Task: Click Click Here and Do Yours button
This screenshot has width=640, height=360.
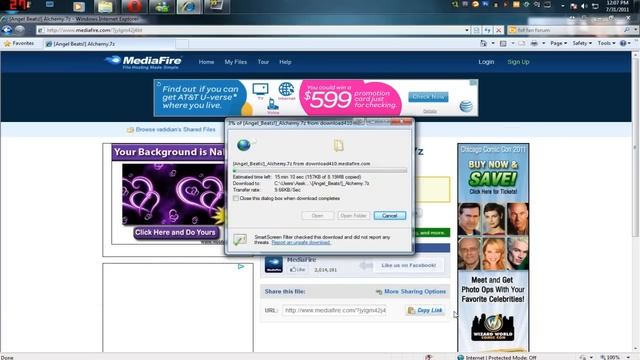Action: point(175,232)
